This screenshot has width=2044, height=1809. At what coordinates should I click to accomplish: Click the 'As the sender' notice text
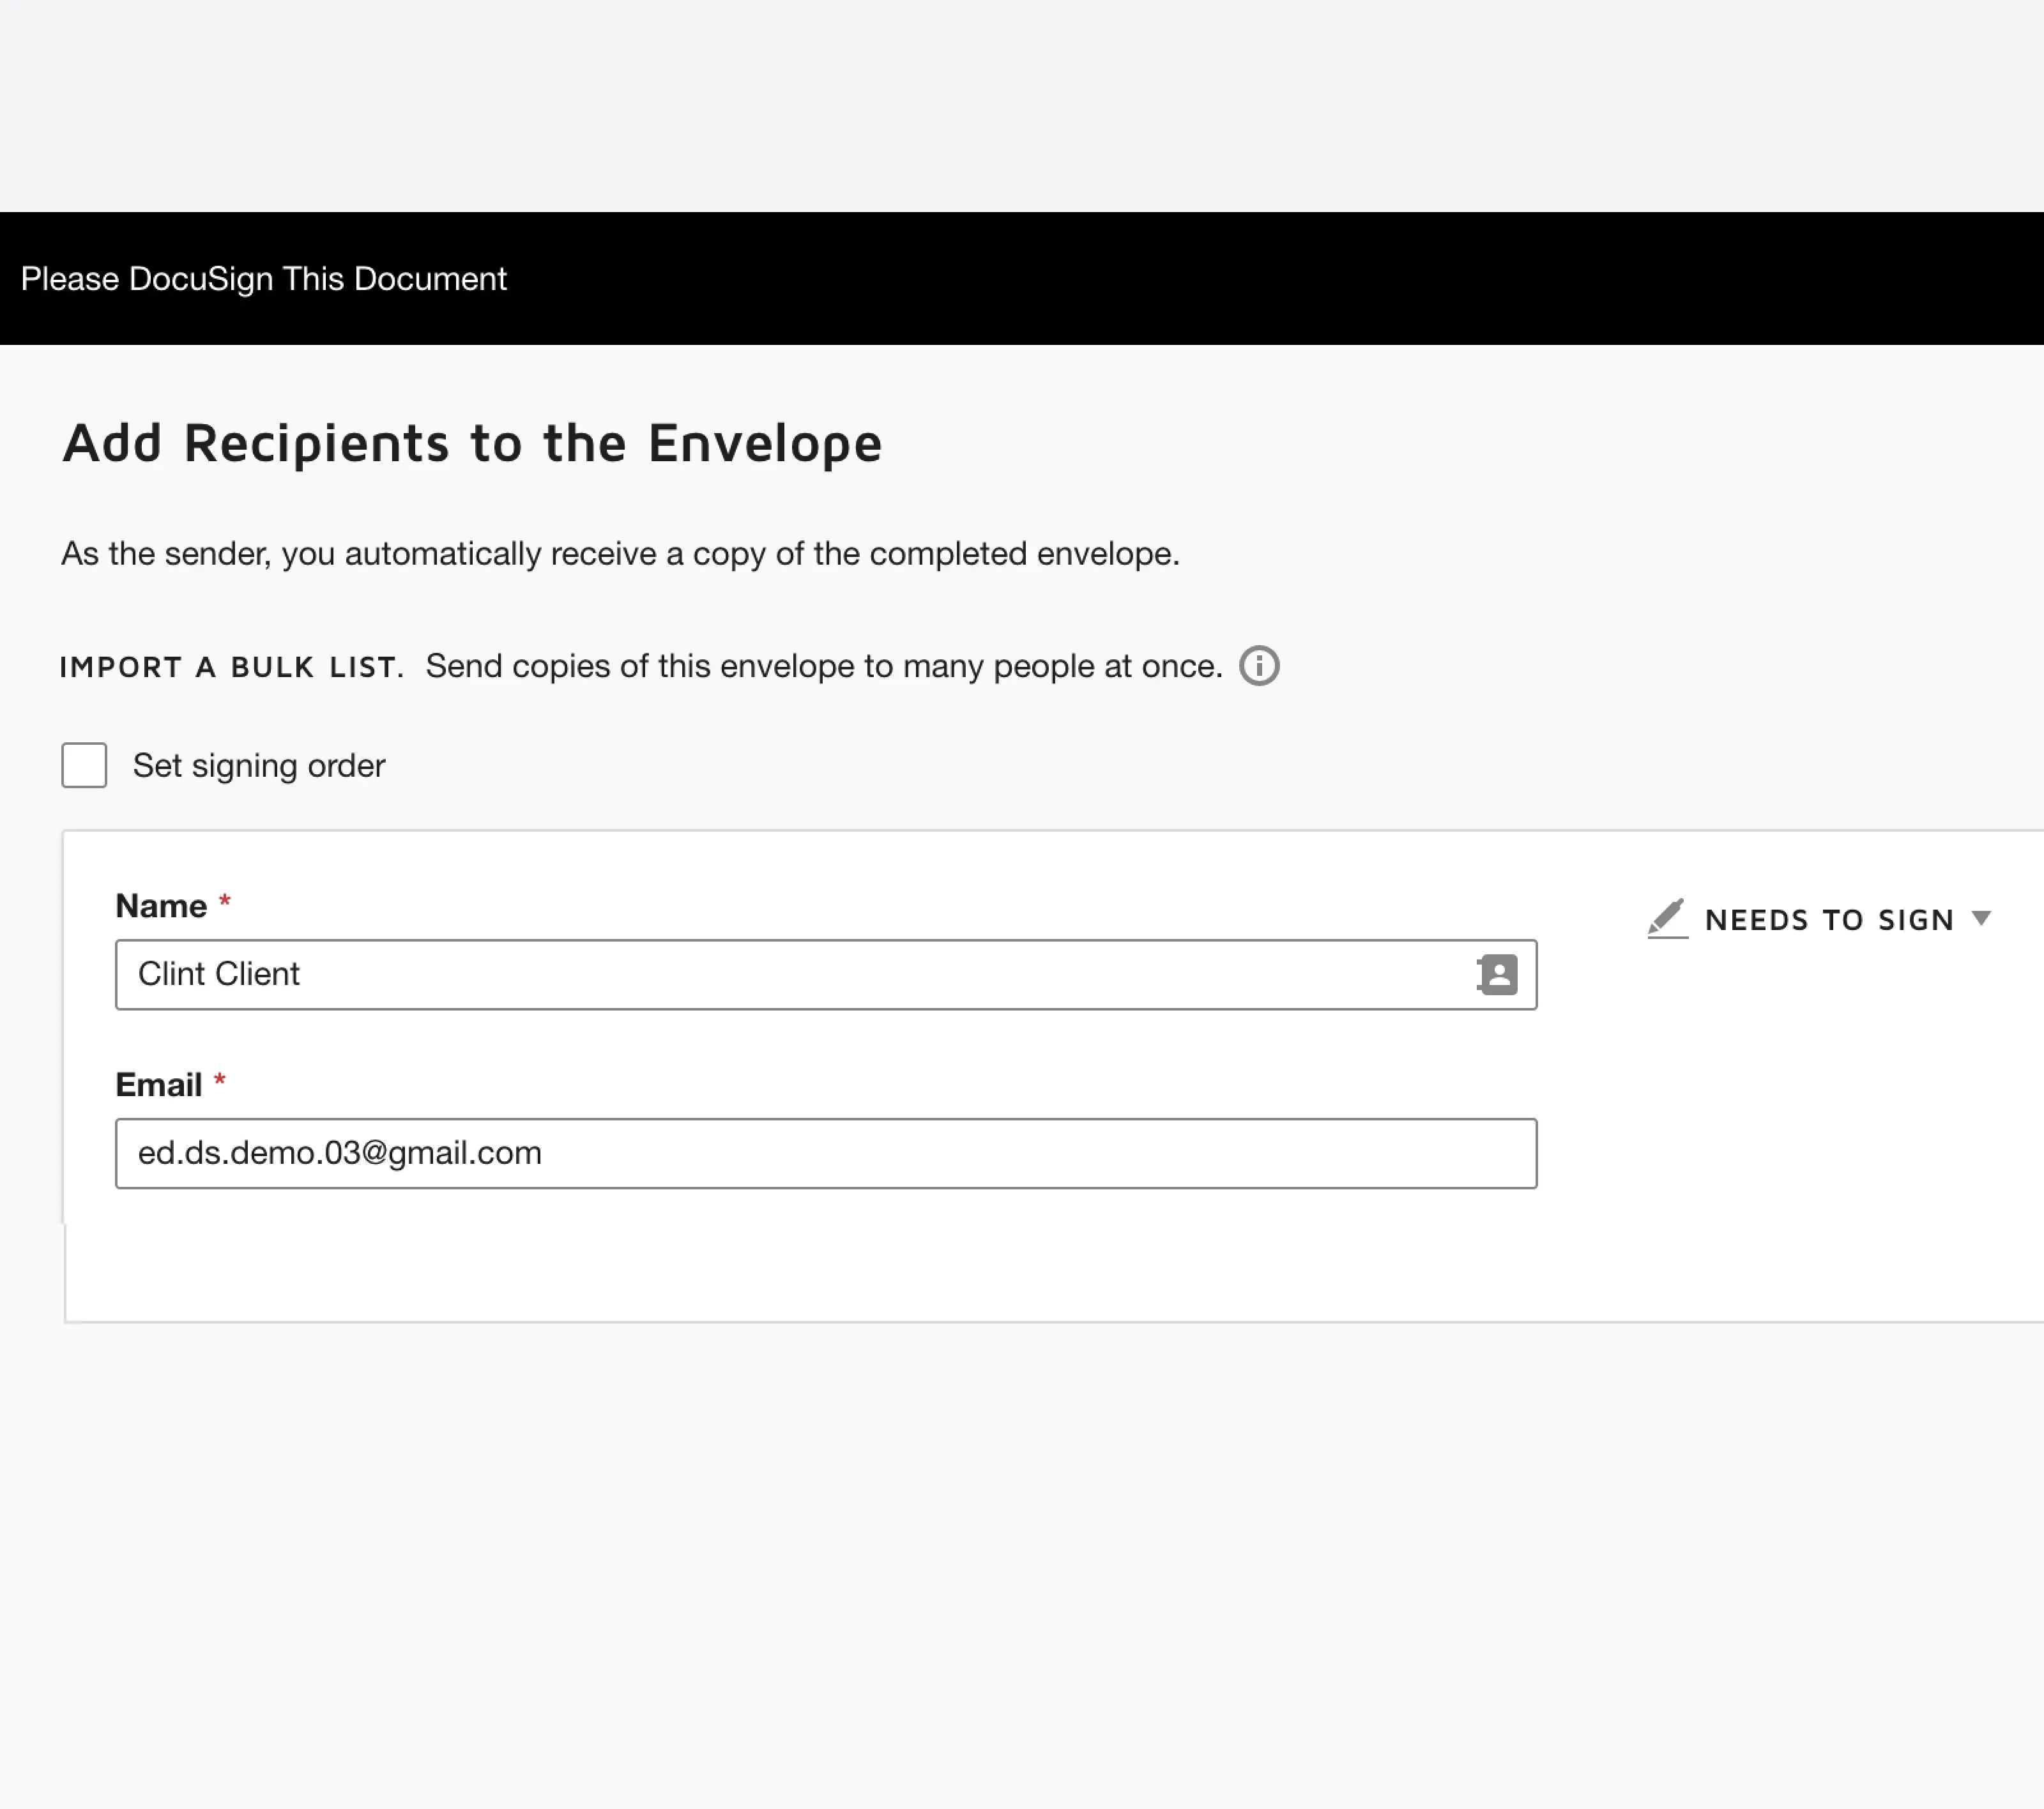620,554
